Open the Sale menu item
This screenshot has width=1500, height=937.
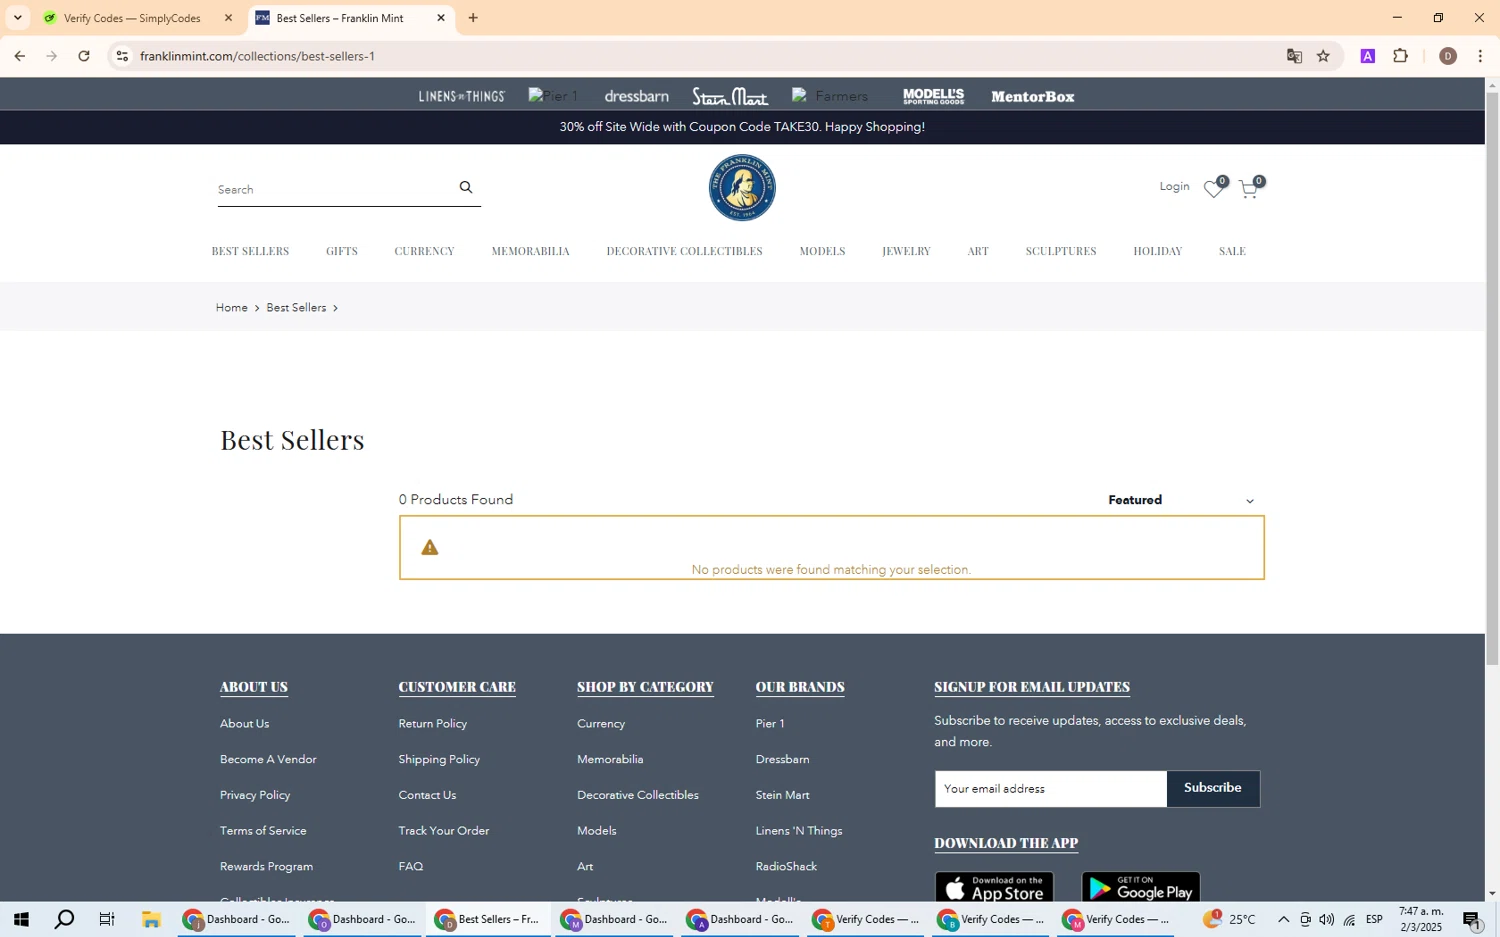1232,251
